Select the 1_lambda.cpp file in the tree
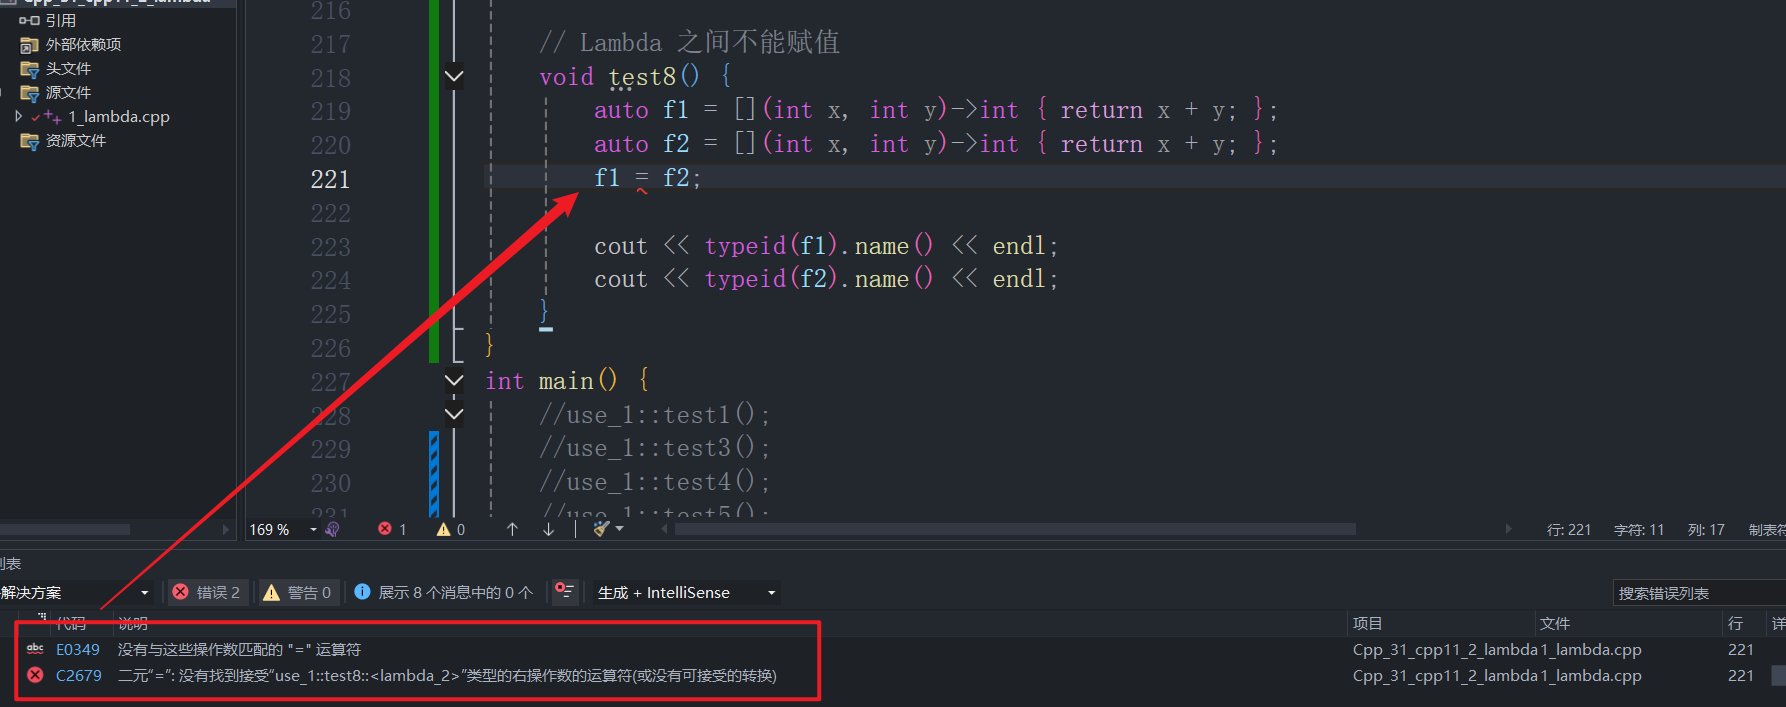 119,117
